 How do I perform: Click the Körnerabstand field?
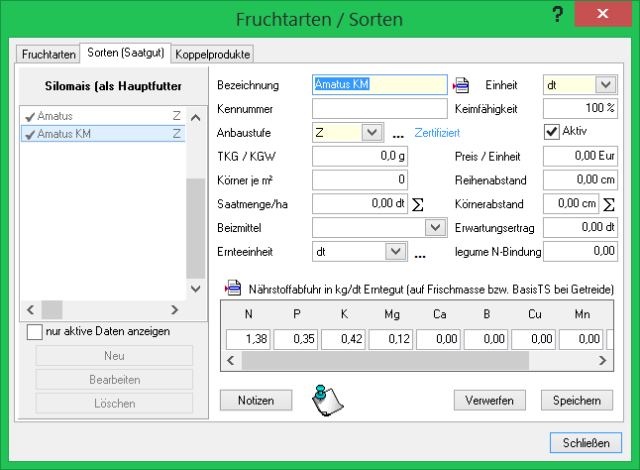click(571, 204)
